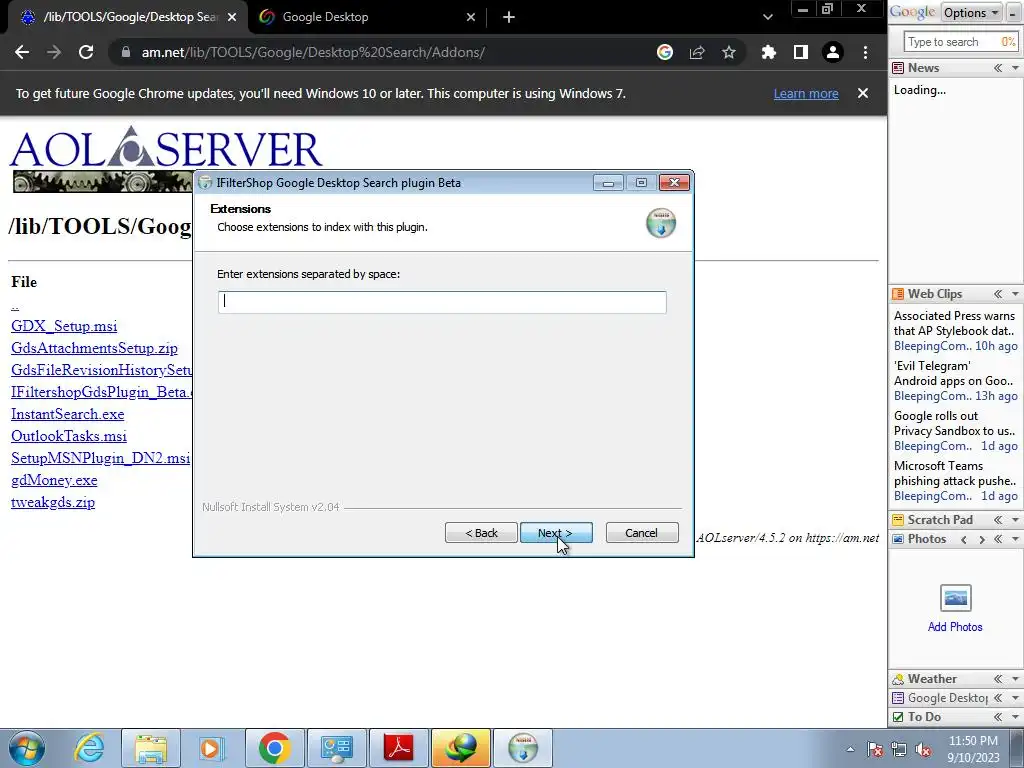The image size is (1024, 768).
Task: Click the Learn more link
Action: click(806, 93)
